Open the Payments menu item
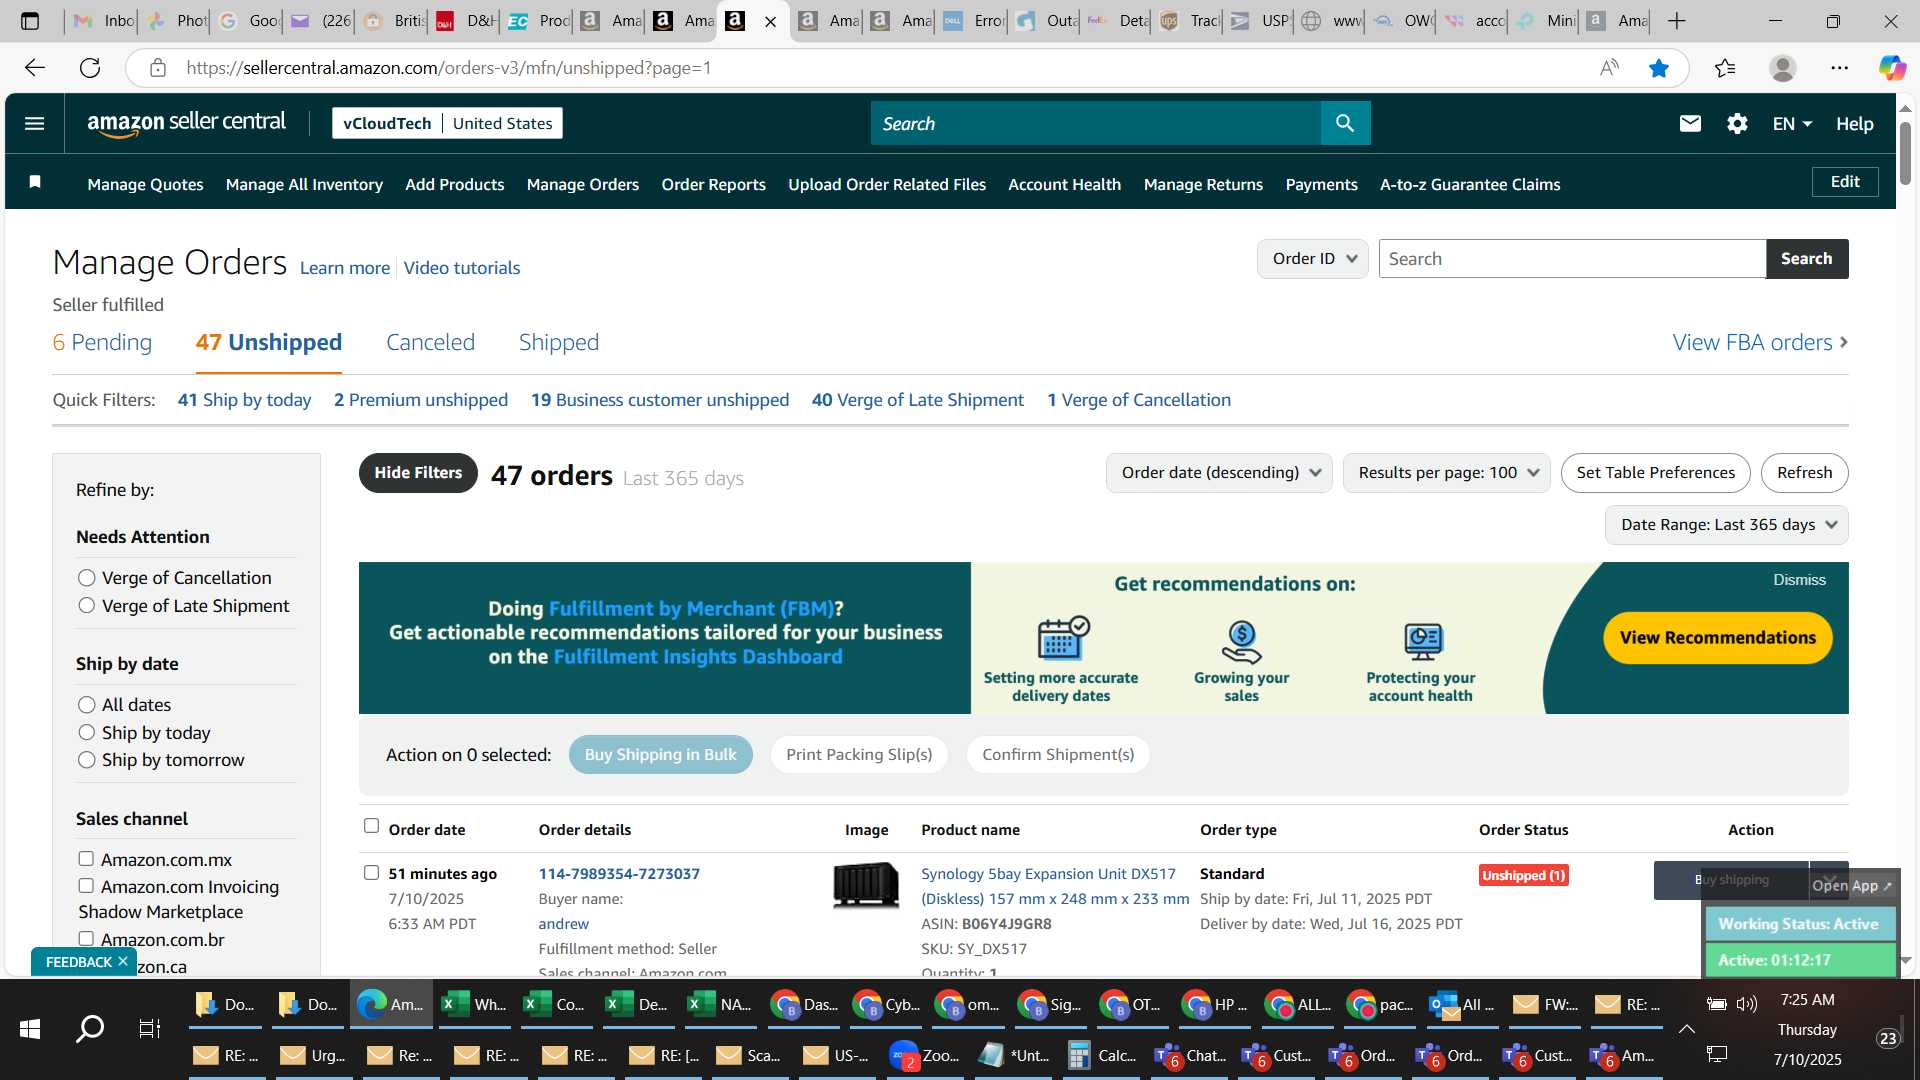The image size is (1920, 1080). [1321, 184]
